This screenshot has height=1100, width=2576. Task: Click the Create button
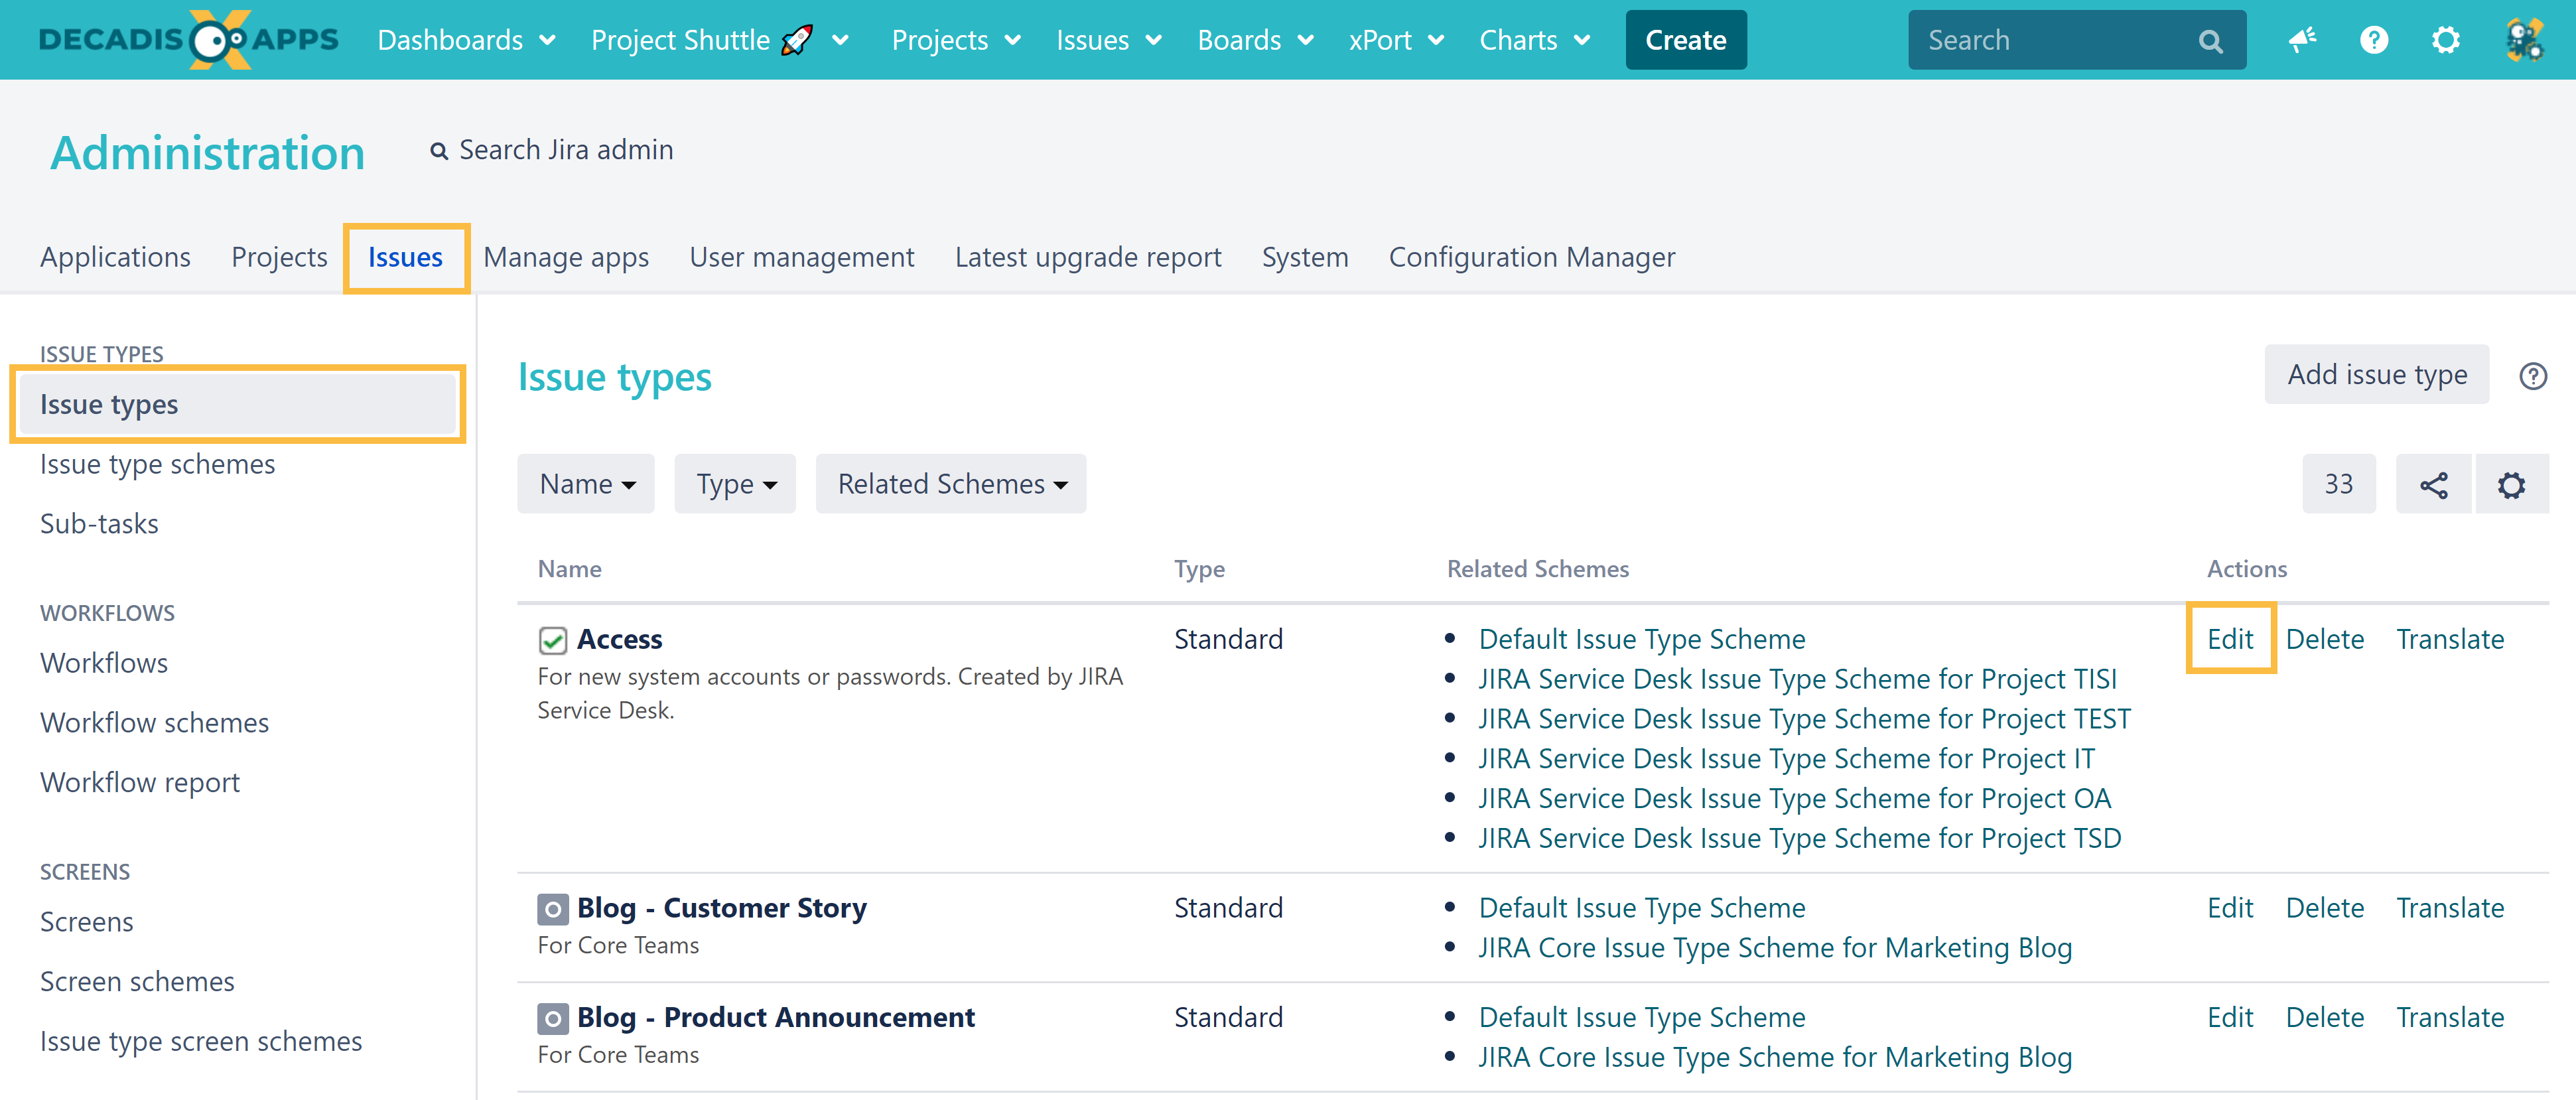tap(1686, 40)
